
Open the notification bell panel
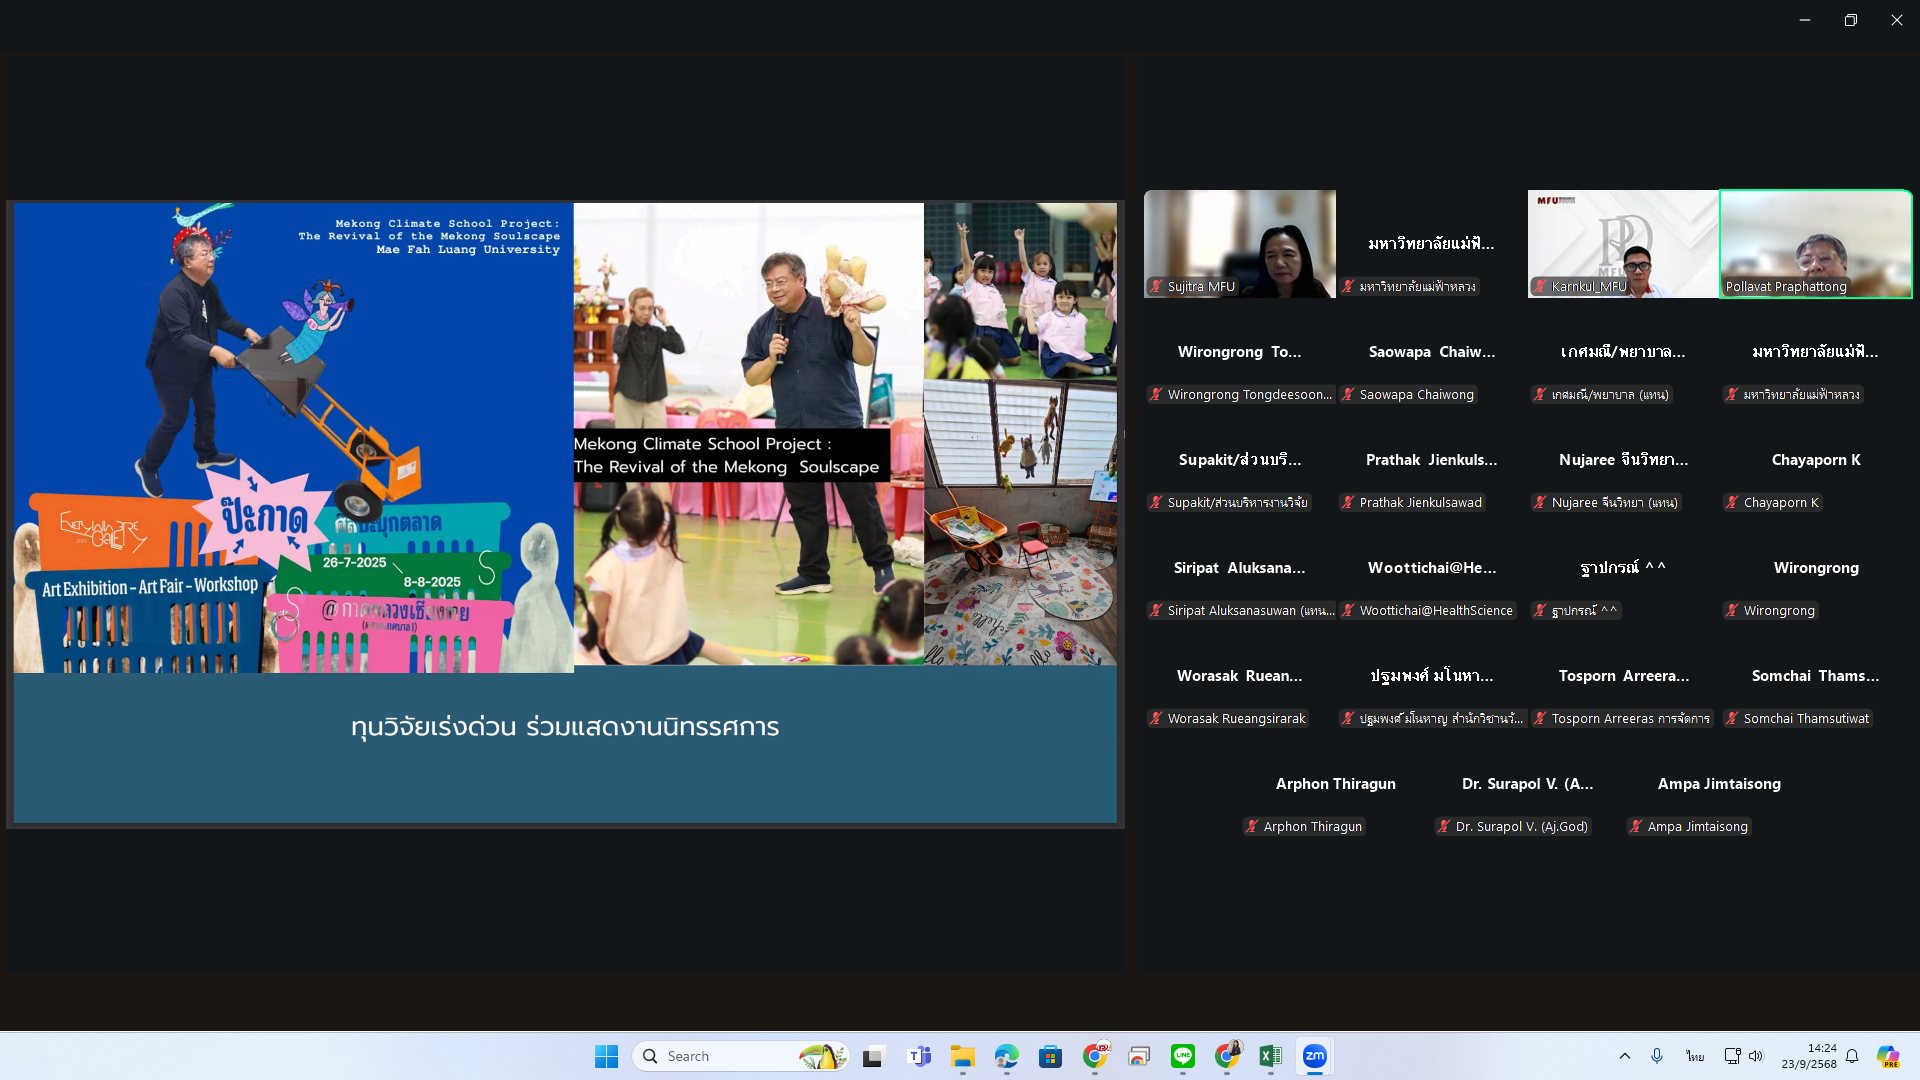(1852, 1056)
